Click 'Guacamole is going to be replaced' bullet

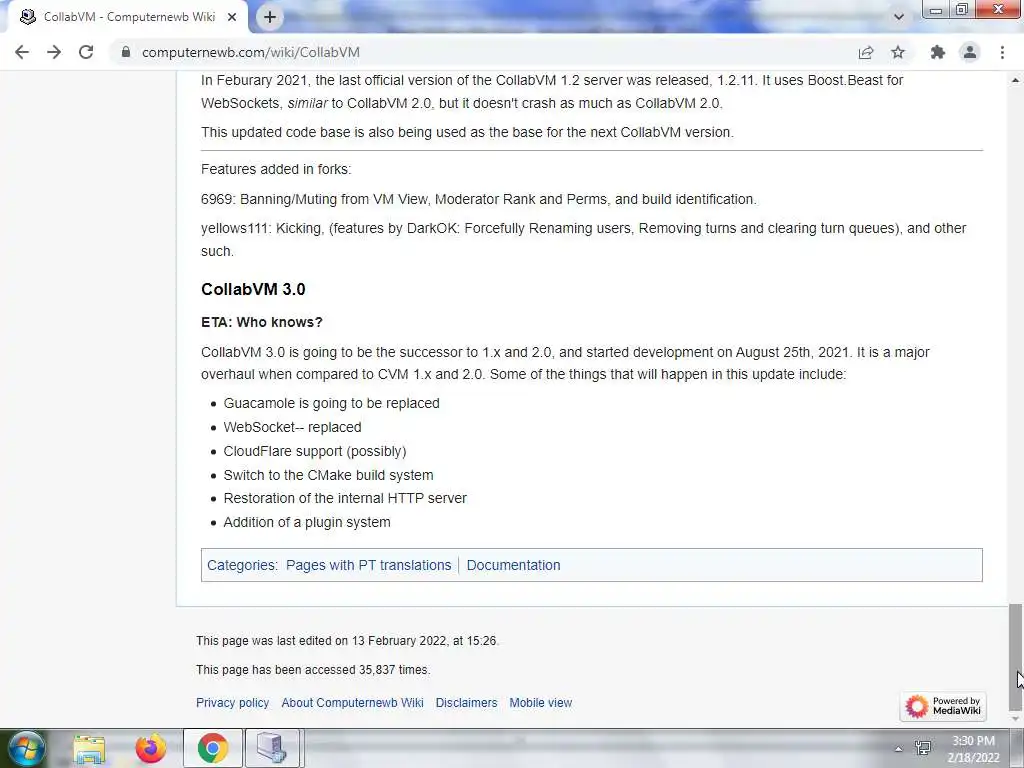[x=332, y=403]
